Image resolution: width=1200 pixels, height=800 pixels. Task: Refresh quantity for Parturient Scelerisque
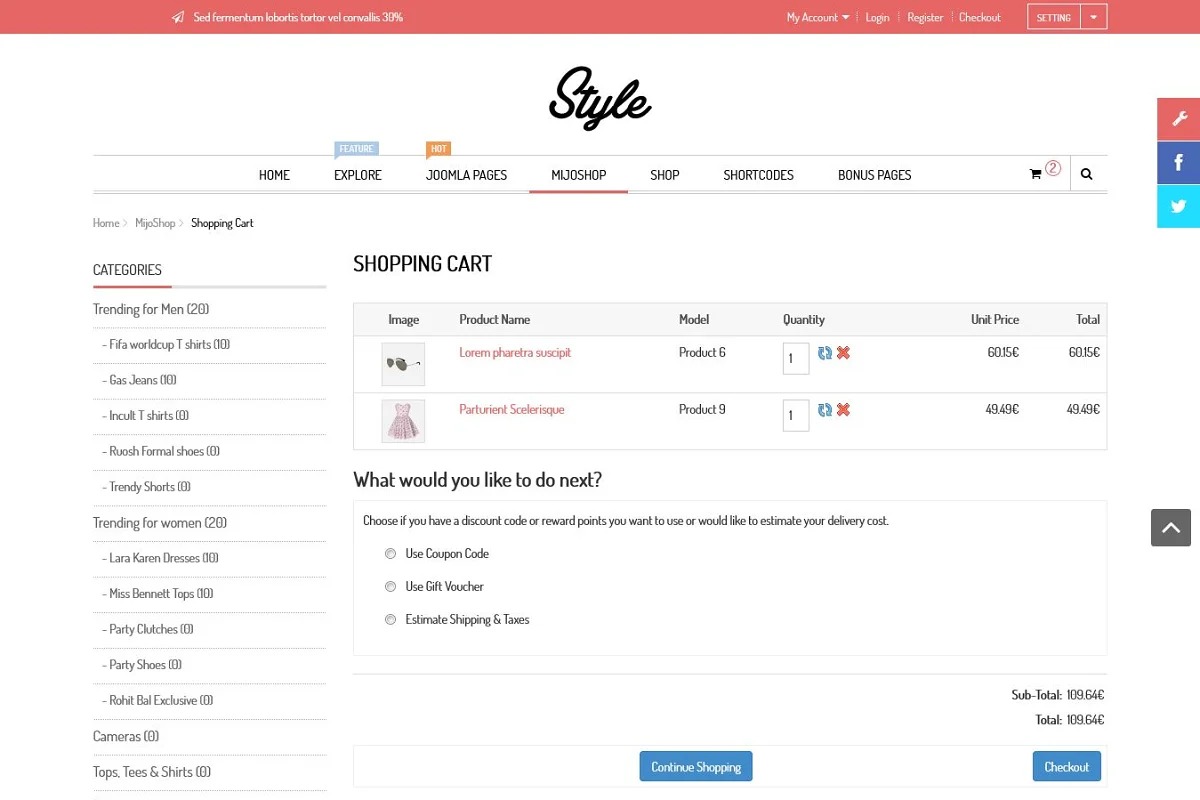click(825, 410)
